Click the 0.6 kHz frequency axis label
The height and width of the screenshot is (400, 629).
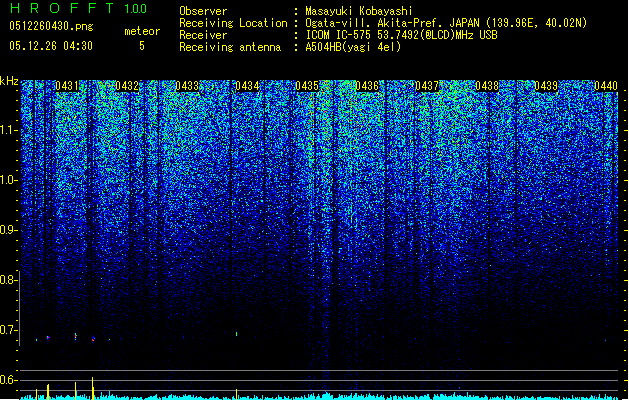pyautogui.click(x=8, y=380)
